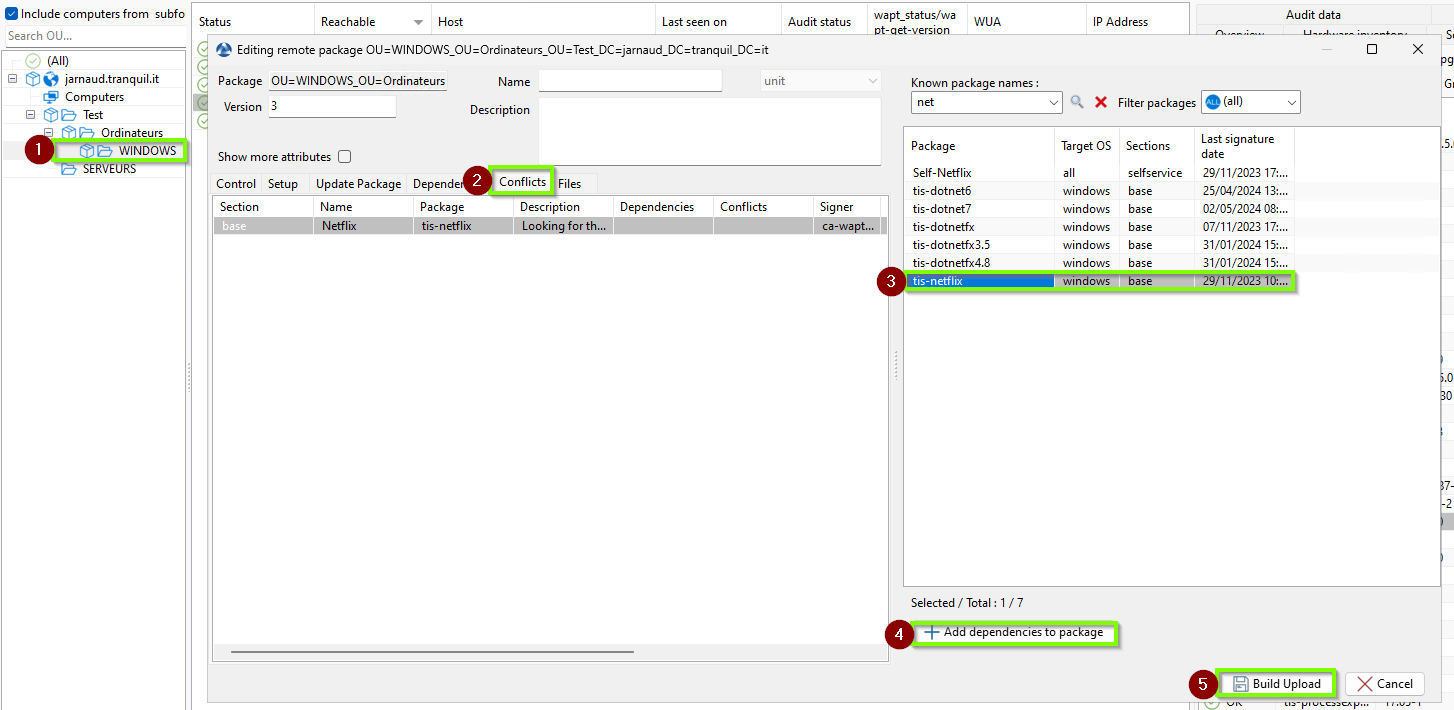Open the Known package names dropdown

click(1054, 102)
